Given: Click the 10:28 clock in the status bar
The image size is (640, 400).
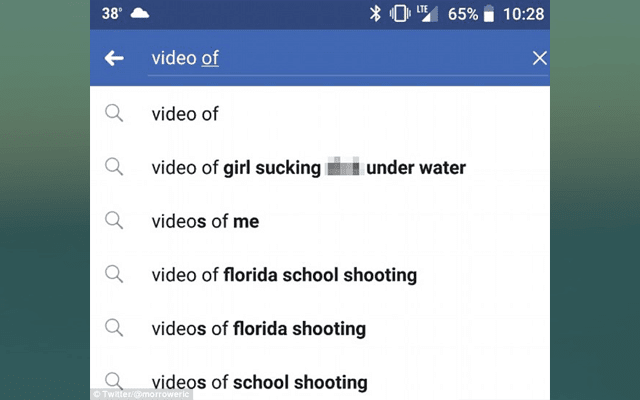Looking at the screenshot, I should 524,14.
